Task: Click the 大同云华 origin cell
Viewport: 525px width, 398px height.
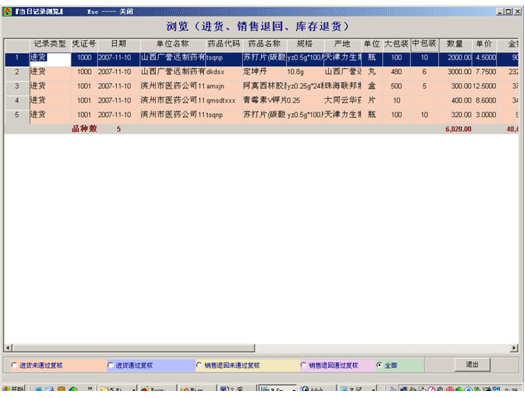Action: 342,101
